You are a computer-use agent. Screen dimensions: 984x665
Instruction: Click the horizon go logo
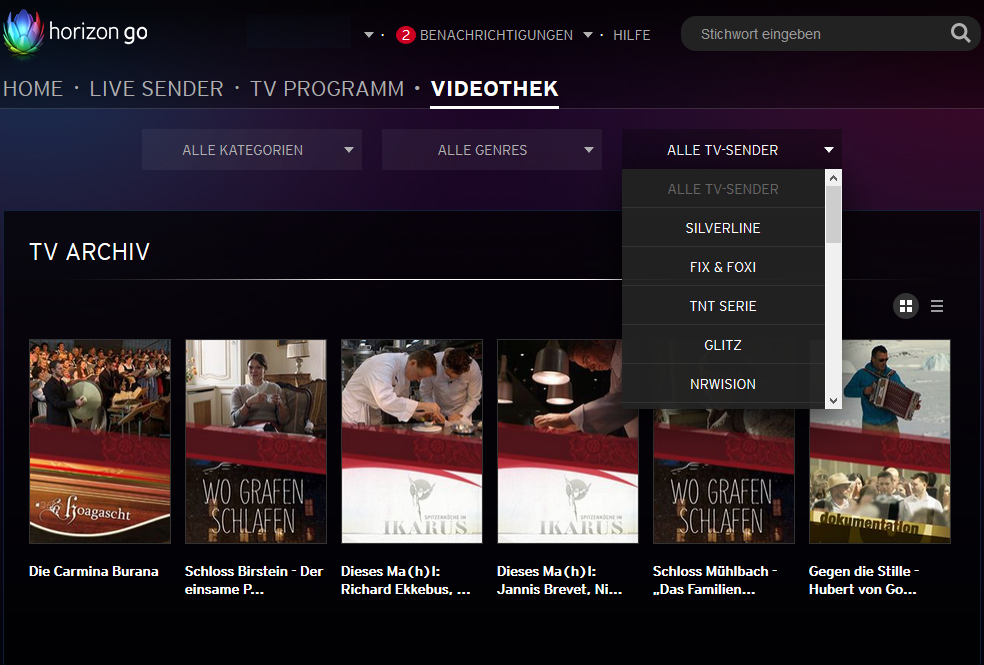pyautogui.click(x=75, y=32)
